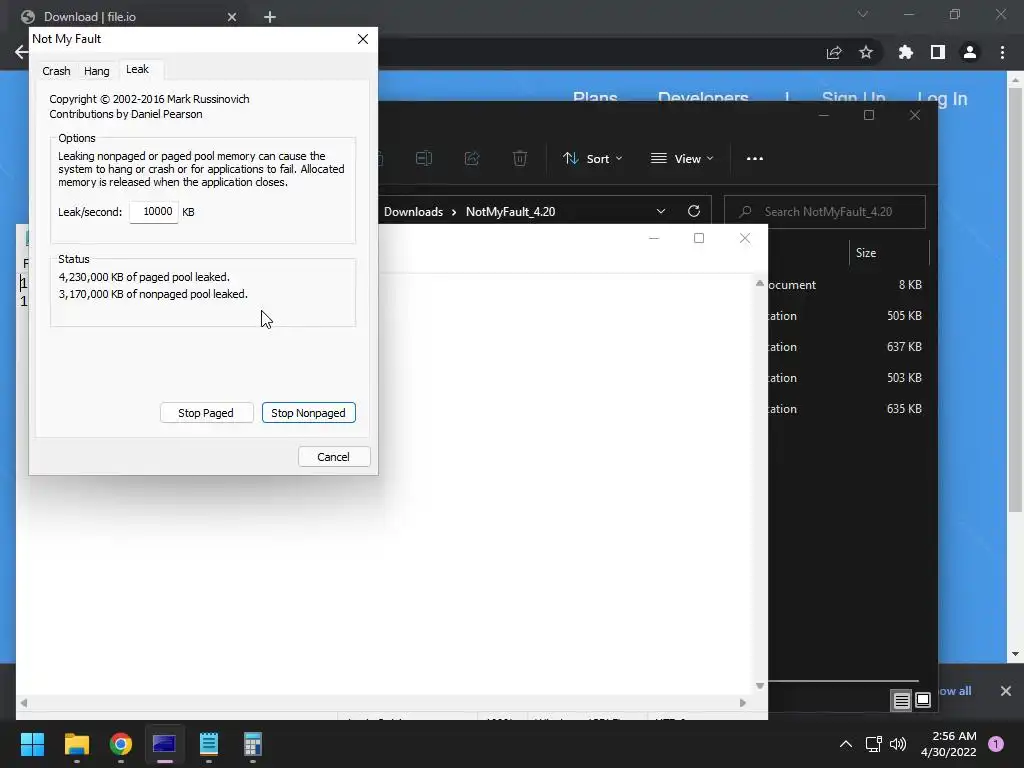1024x768 pixels.
Task: Close the Download file.io browser tab
Action: click(232, 17)
